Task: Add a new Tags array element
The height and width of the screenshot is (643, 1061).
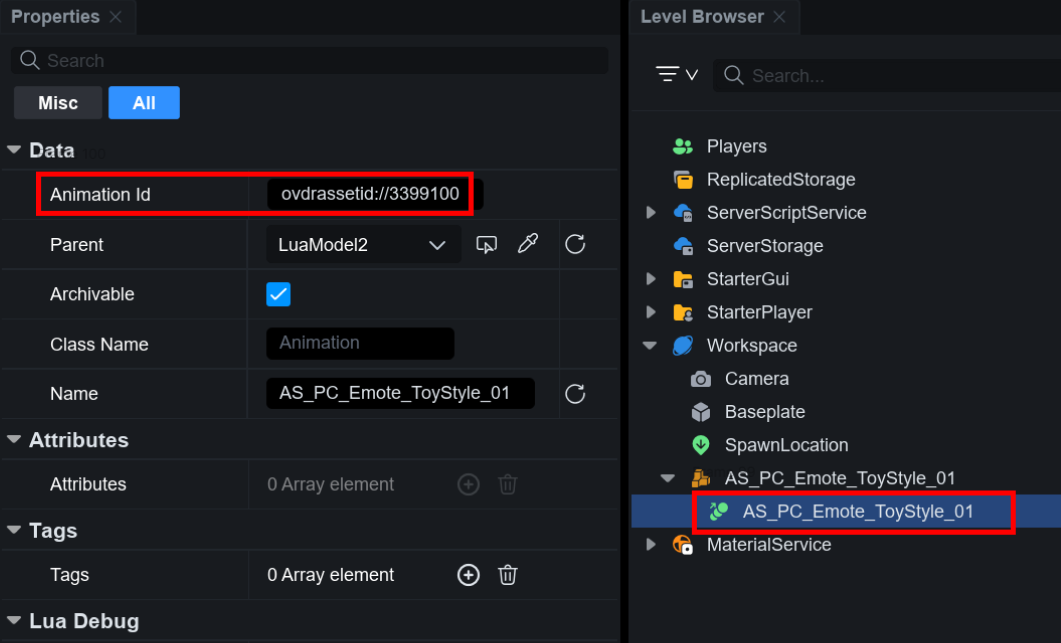Action: (x=468, y=575)
